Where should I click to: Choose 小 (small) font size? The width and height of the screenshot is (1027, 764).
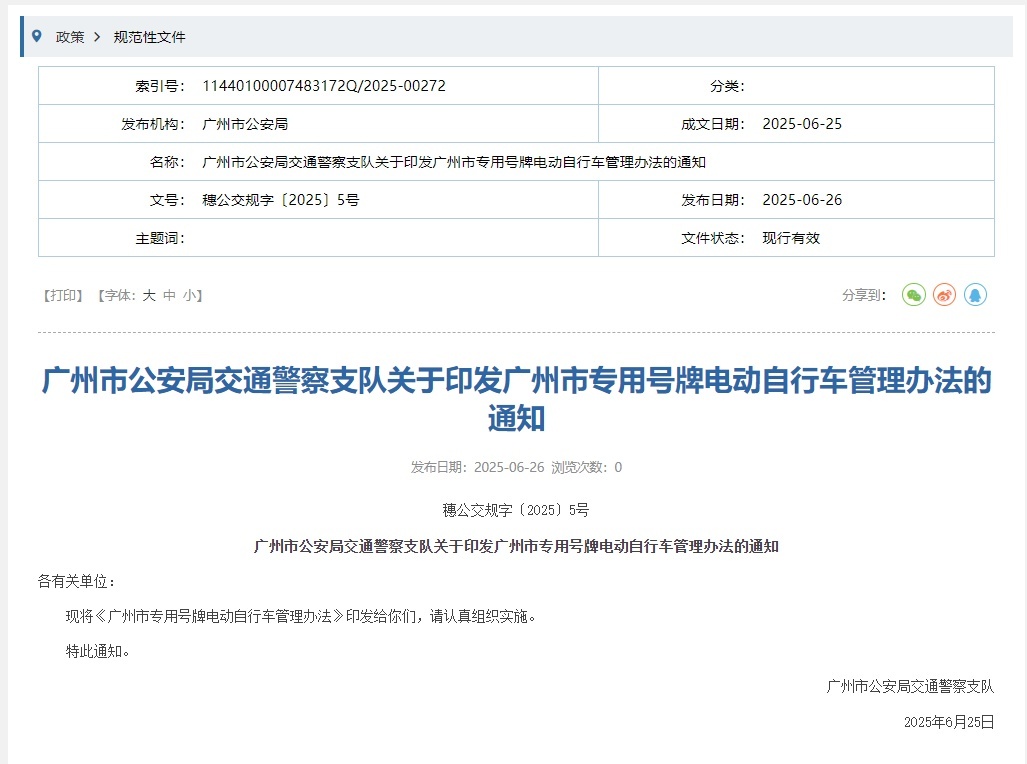(189, 295)
